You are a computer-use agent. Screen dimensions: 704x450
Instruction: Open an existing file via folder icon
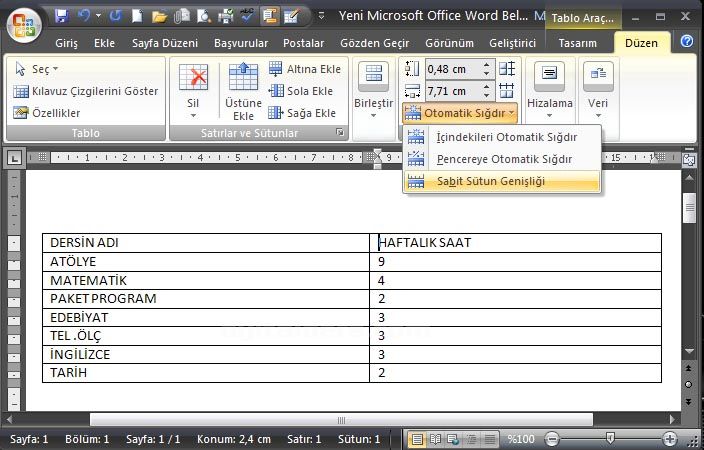coord(159,17)
